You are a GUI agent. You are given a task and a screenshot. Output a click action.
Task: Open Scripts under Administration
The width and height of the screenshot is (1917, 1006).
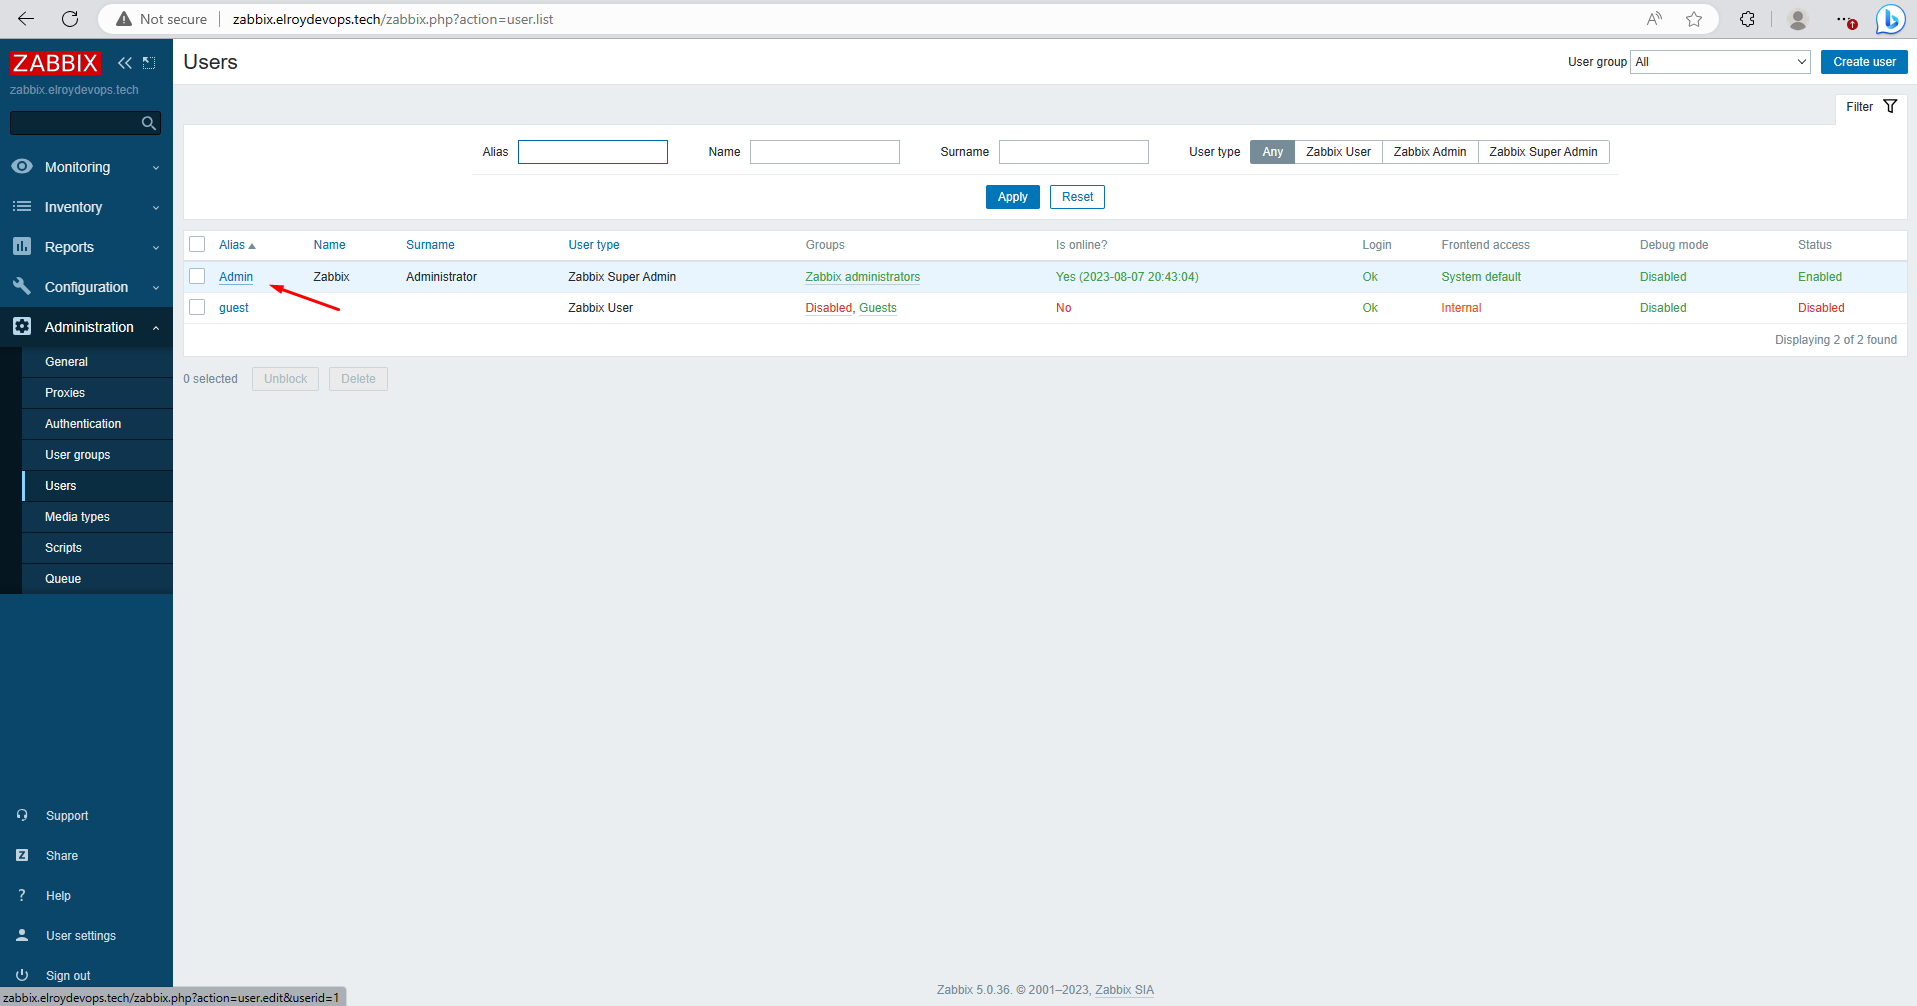97,548
